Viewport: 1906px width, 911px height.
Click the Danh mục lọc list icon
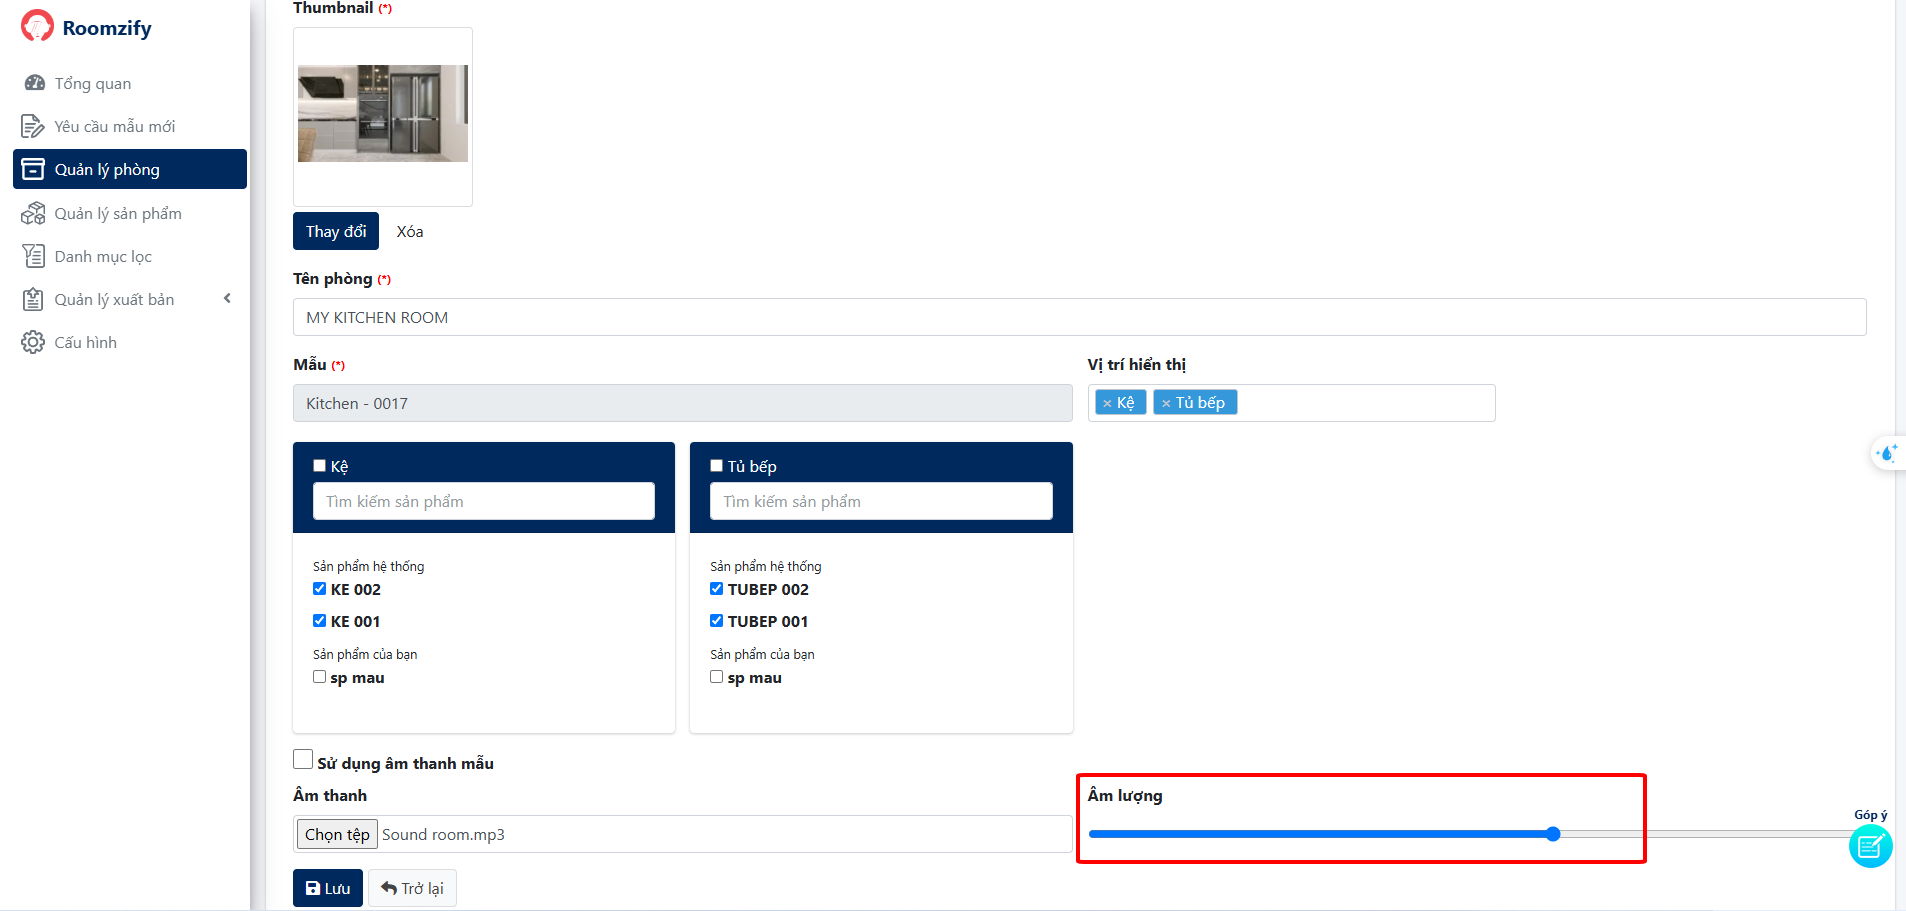tap(33, 256)
